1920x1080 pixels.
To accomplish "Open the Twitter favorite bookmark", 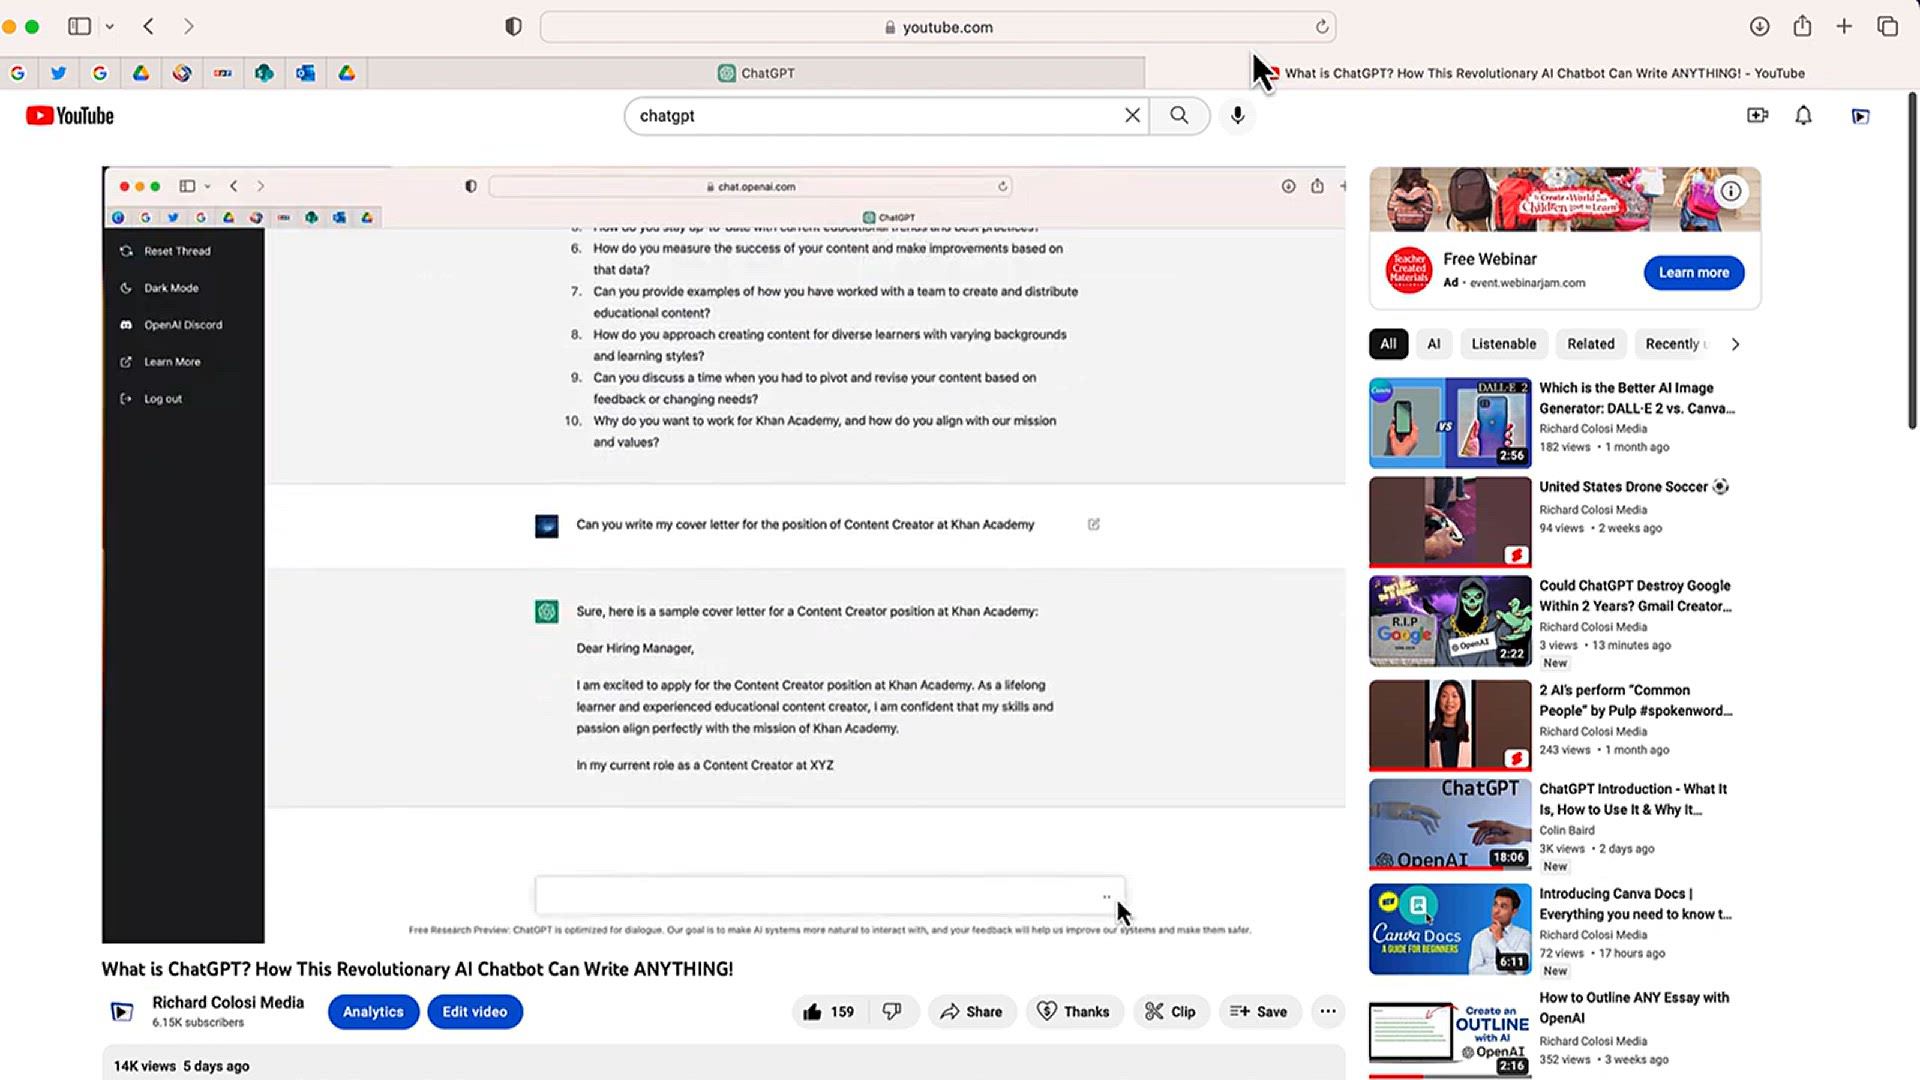I will pyautogui.click(x=58, y=73).
